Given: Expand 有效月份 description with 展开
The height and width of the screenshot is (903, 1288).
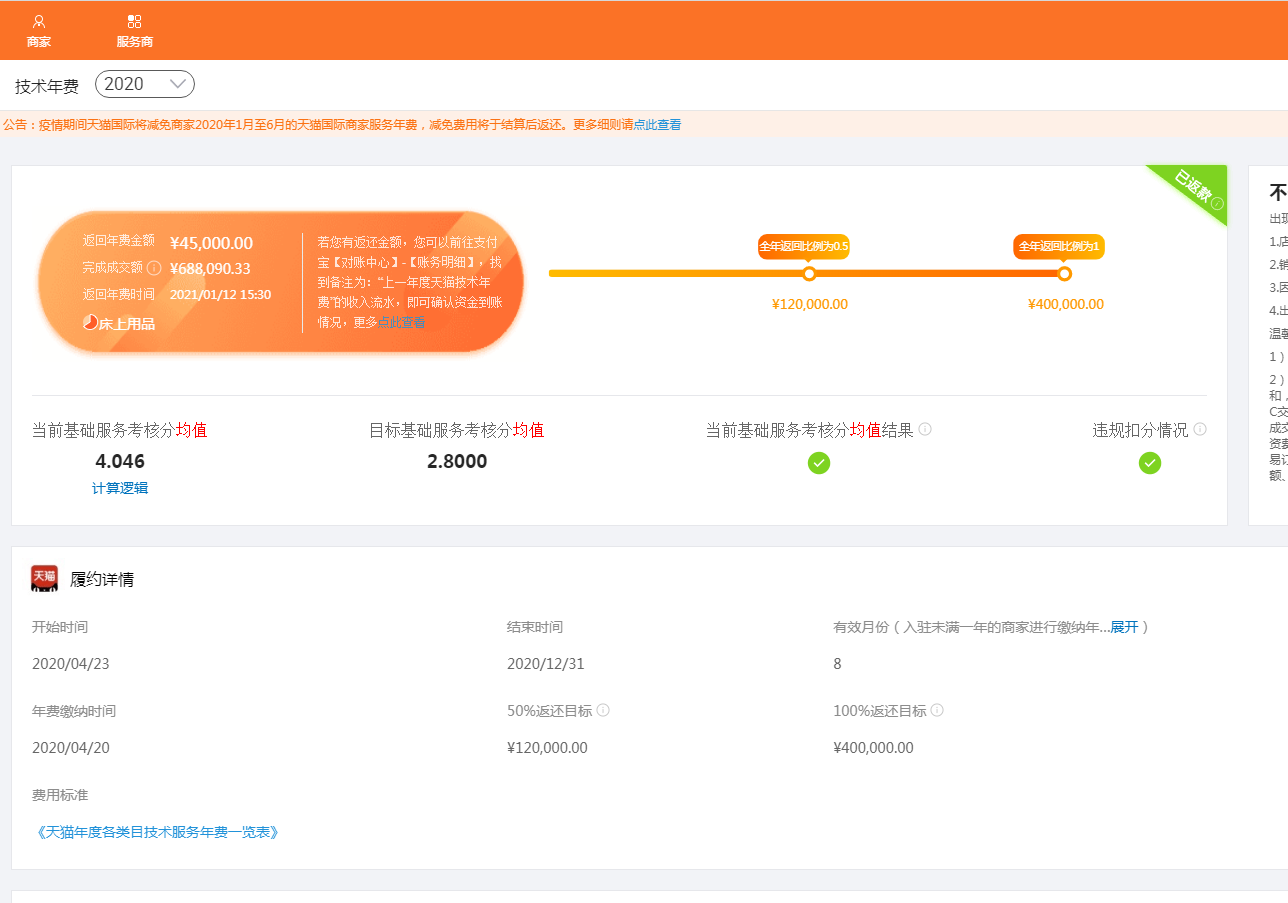Looking at the screenshot, I should point(1124,627).
